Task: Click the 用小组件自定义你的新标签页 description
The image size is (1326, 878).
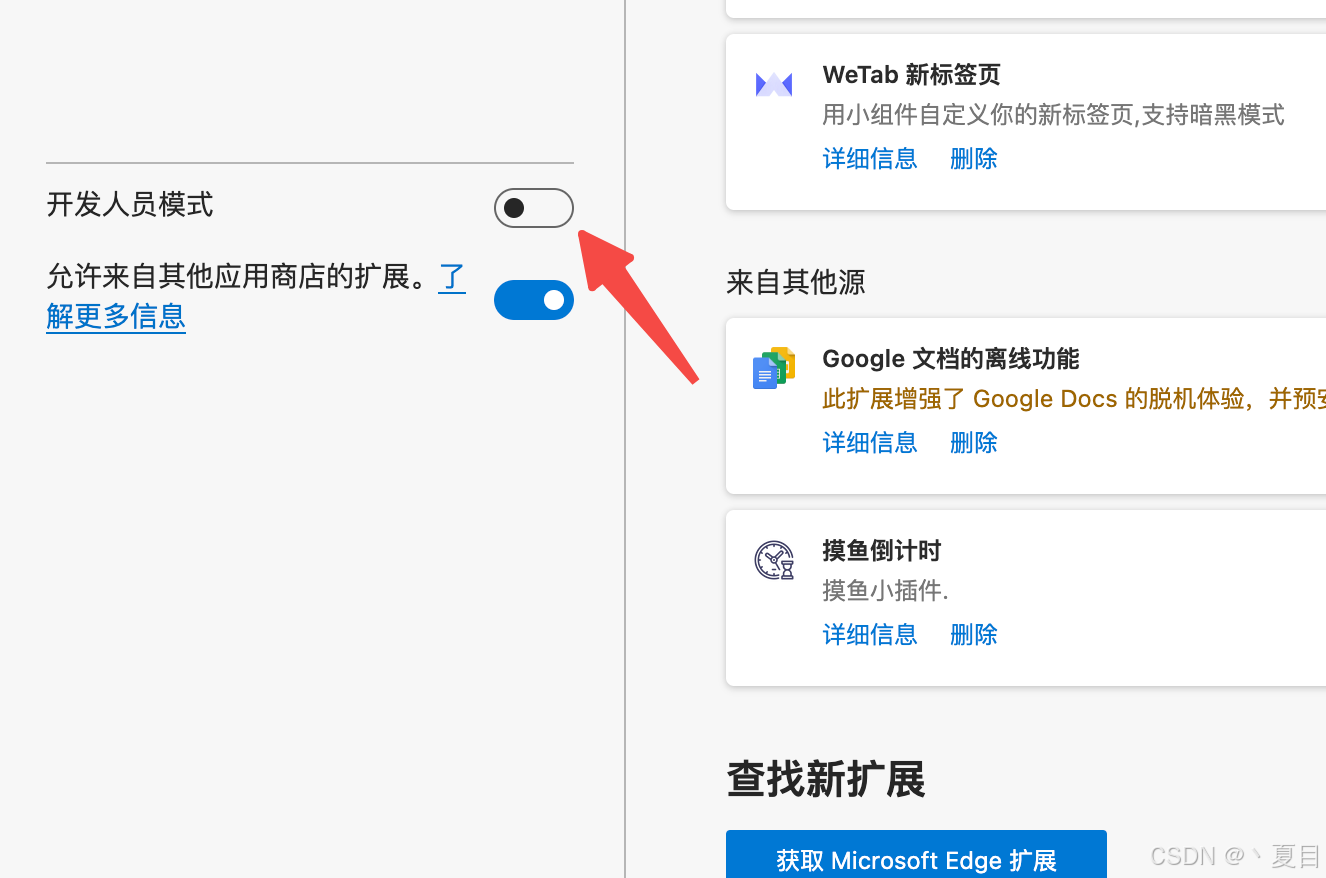Action: click(1053, 115)
